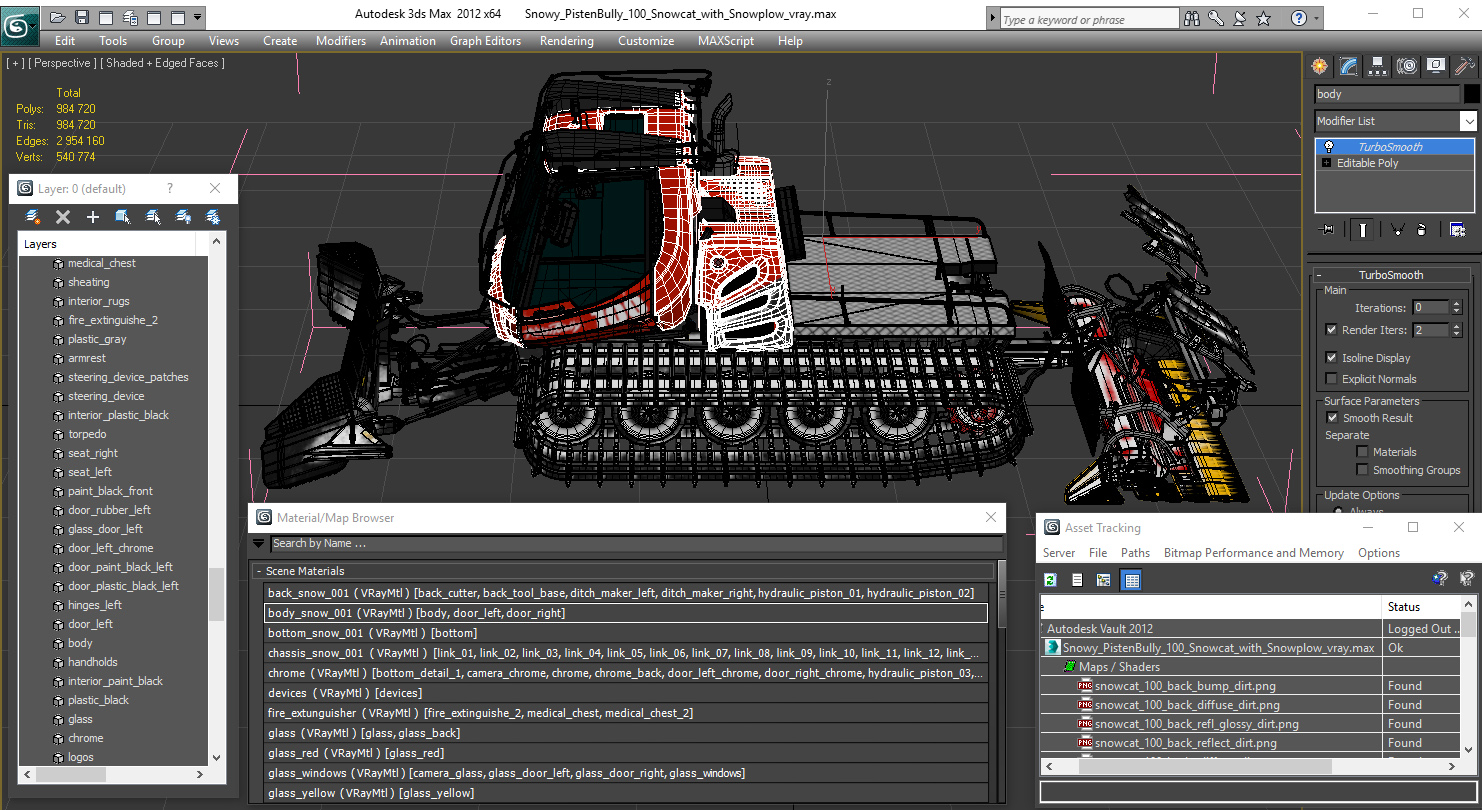The image size is (1482, 810).
Task: Open the MAXScript menu
Action: 726,41
